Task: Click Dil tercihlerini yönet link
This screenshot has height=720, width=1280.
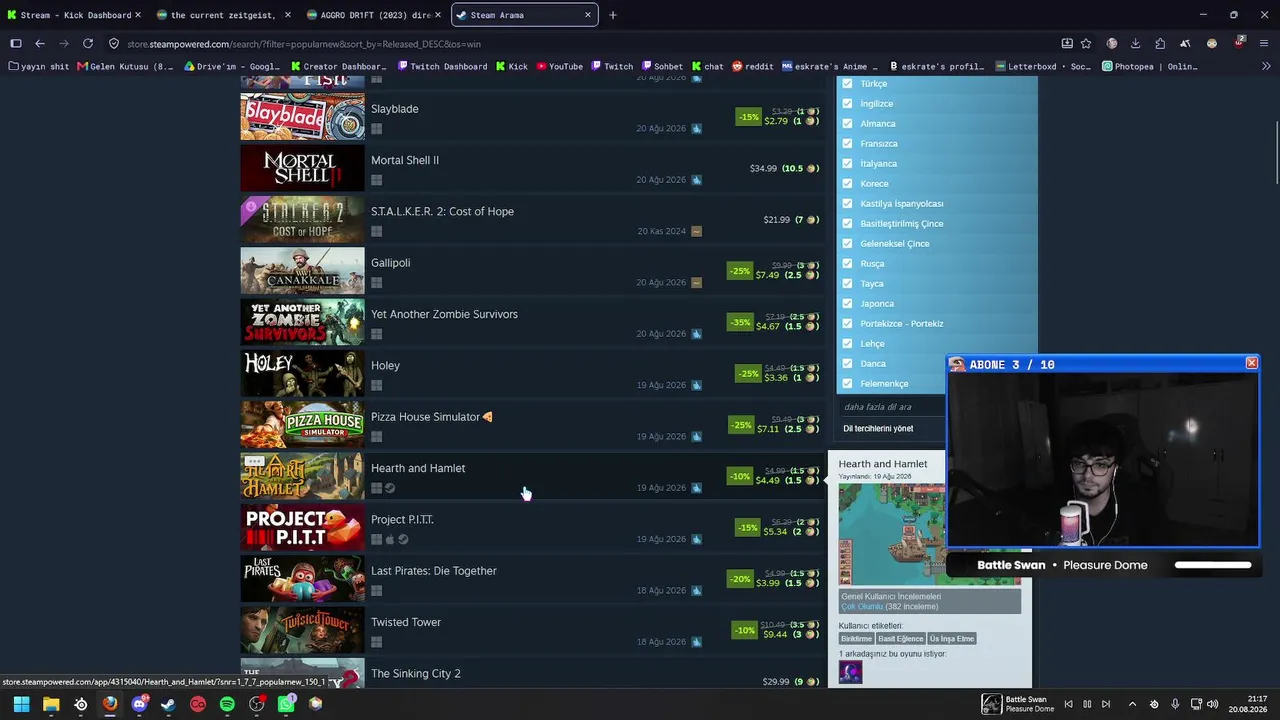Action: (878, 429)
